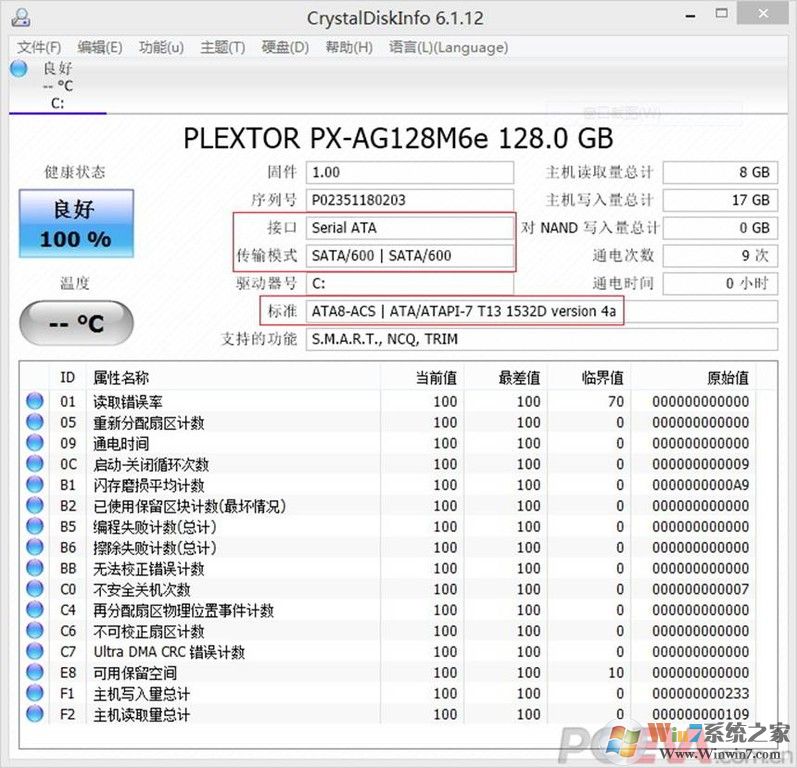797x768 pixels.
Task: Click status orb for 可用保留空间 row
Action: click(x=35, y=673)
